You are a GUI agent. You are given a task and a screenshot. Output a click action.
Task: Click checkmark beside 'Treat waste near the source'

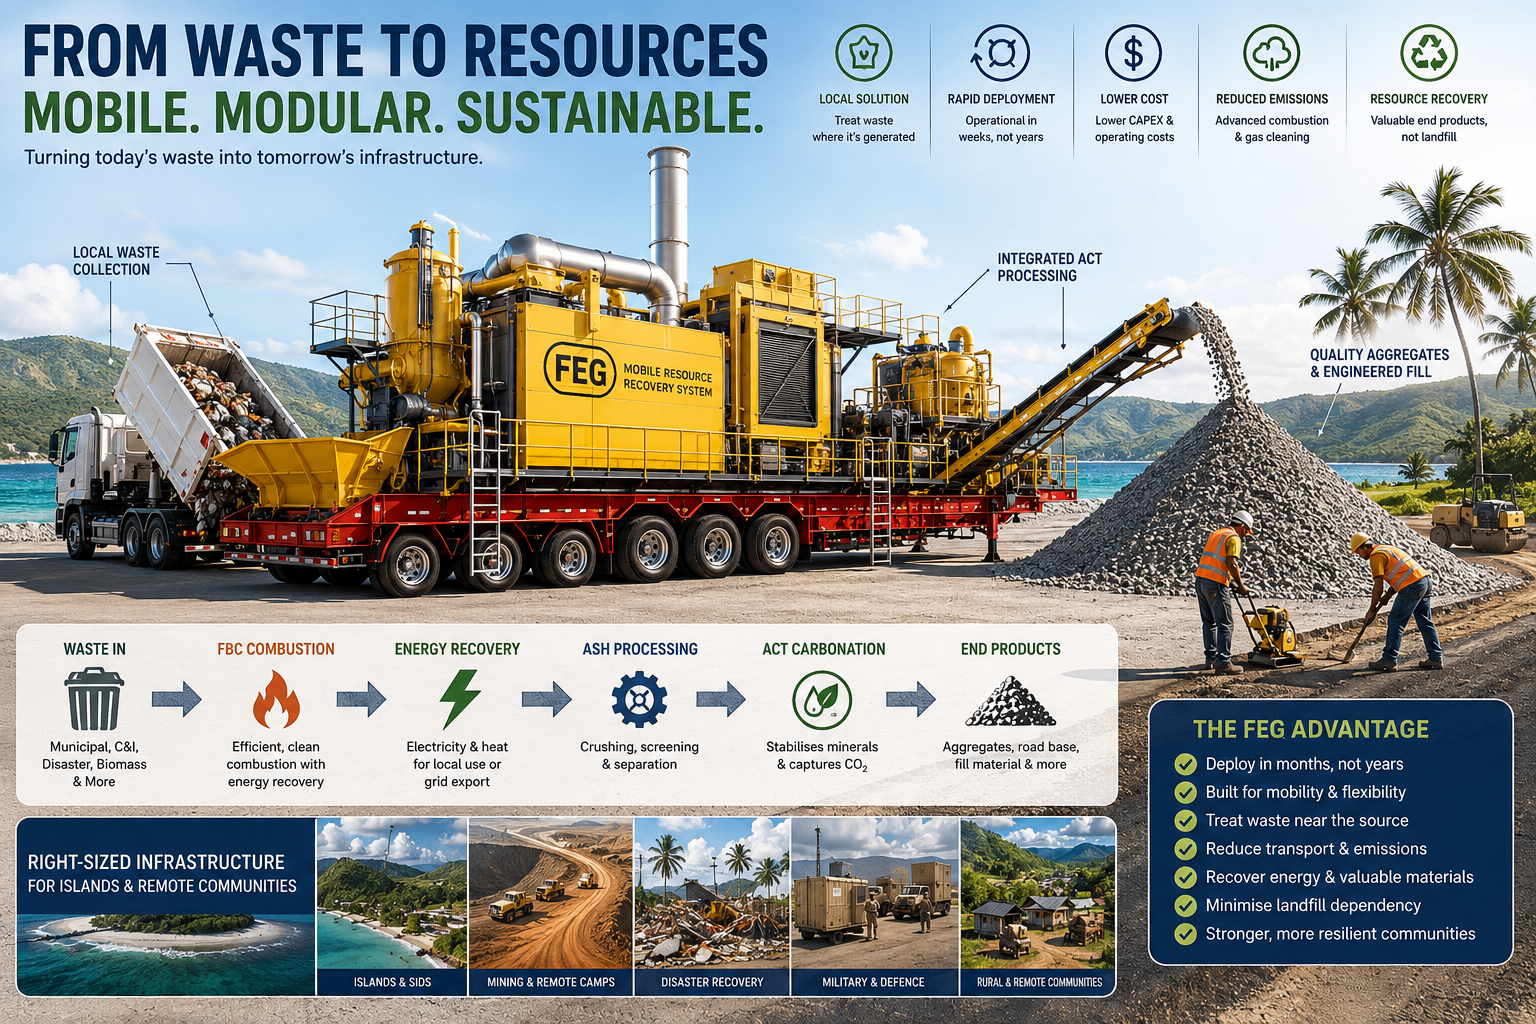point(1185,821)
